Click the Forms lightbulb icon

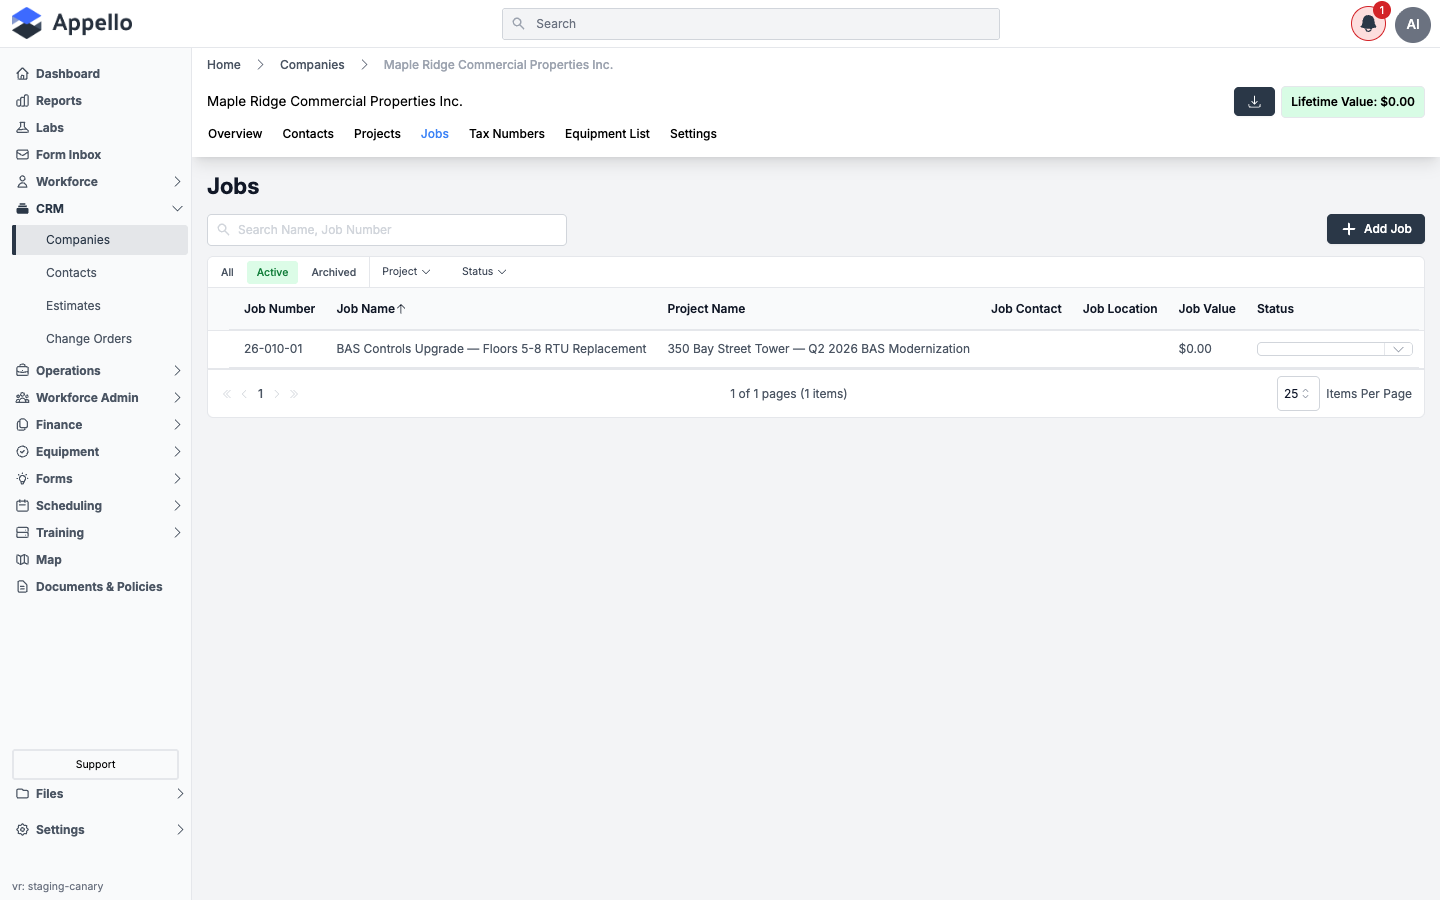[22, 479]
